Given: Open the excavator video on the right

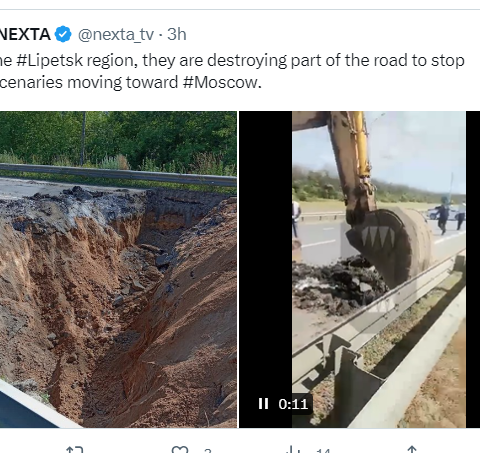Looking at the screenshot, I should (359, 269).
